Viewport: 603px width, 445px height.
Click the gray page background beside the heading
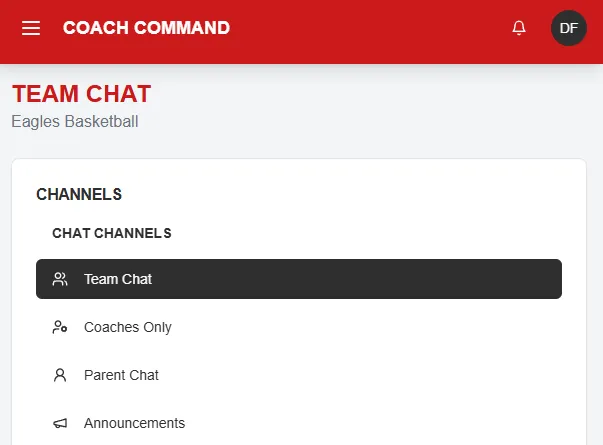(400, 105)
